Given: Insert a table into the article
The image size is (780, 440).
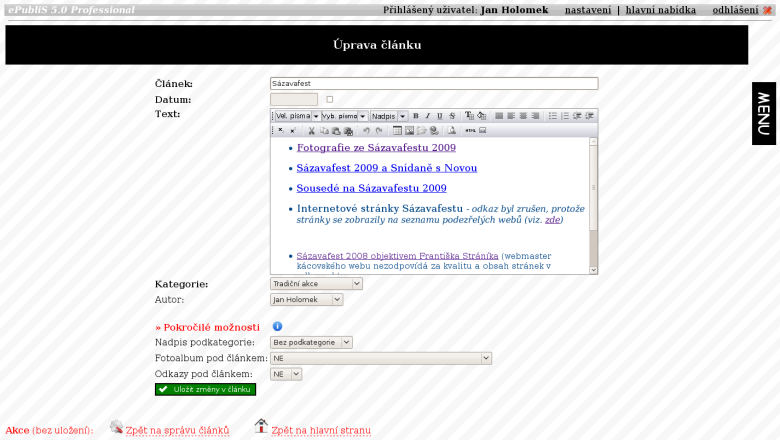Looking at the screenshot, I should pos(397,130).
